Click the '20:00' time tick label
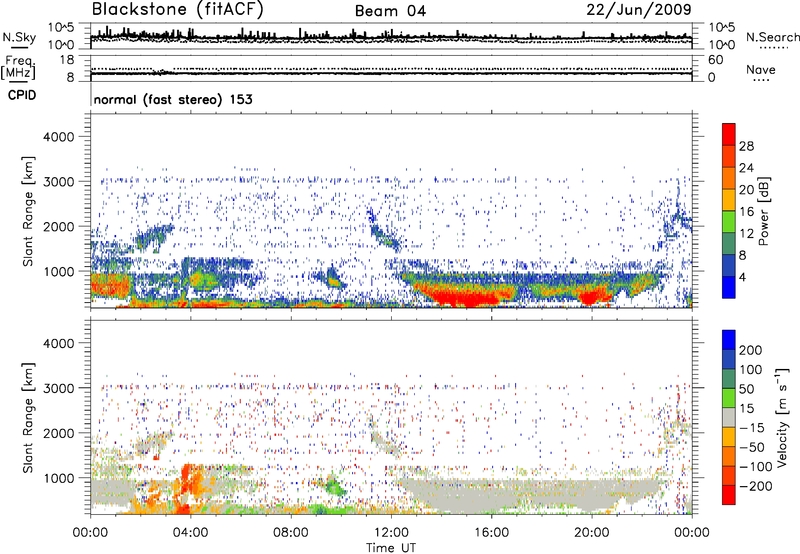This screenshot has height=554, width=800. click(591, 533)
